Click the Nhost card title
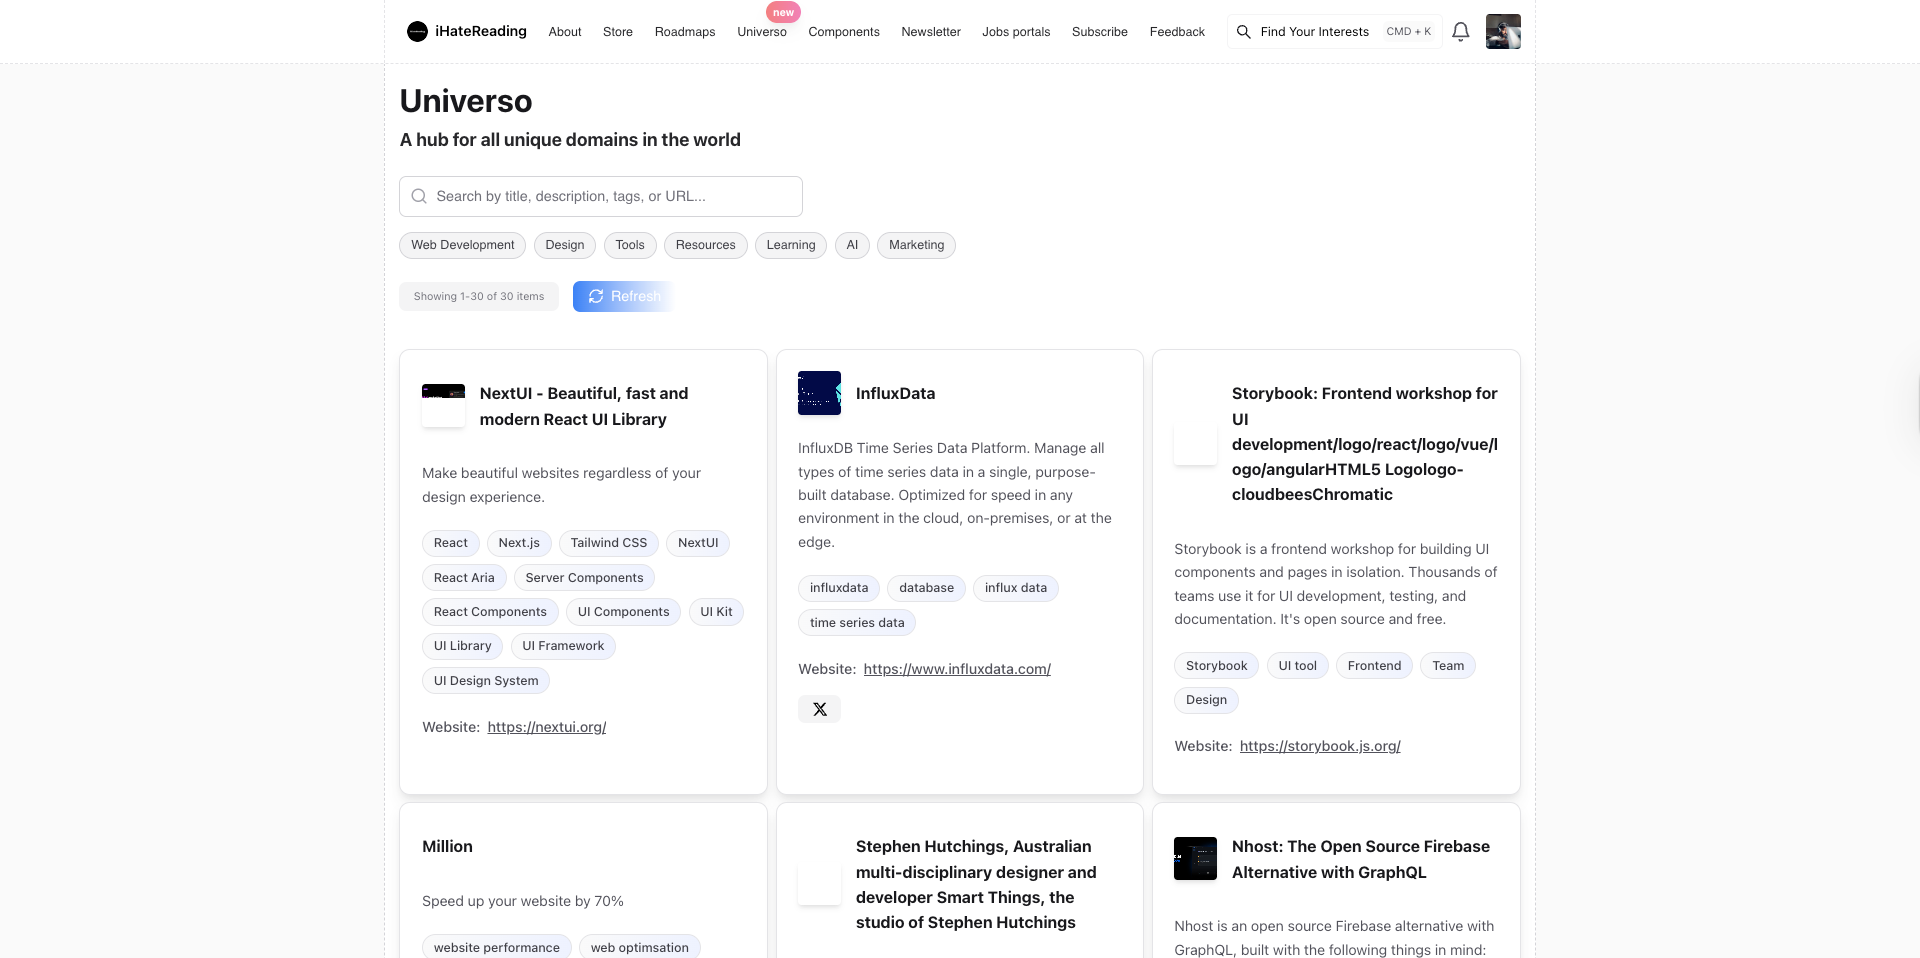 pyautogui.click(x=1361, y=859)
